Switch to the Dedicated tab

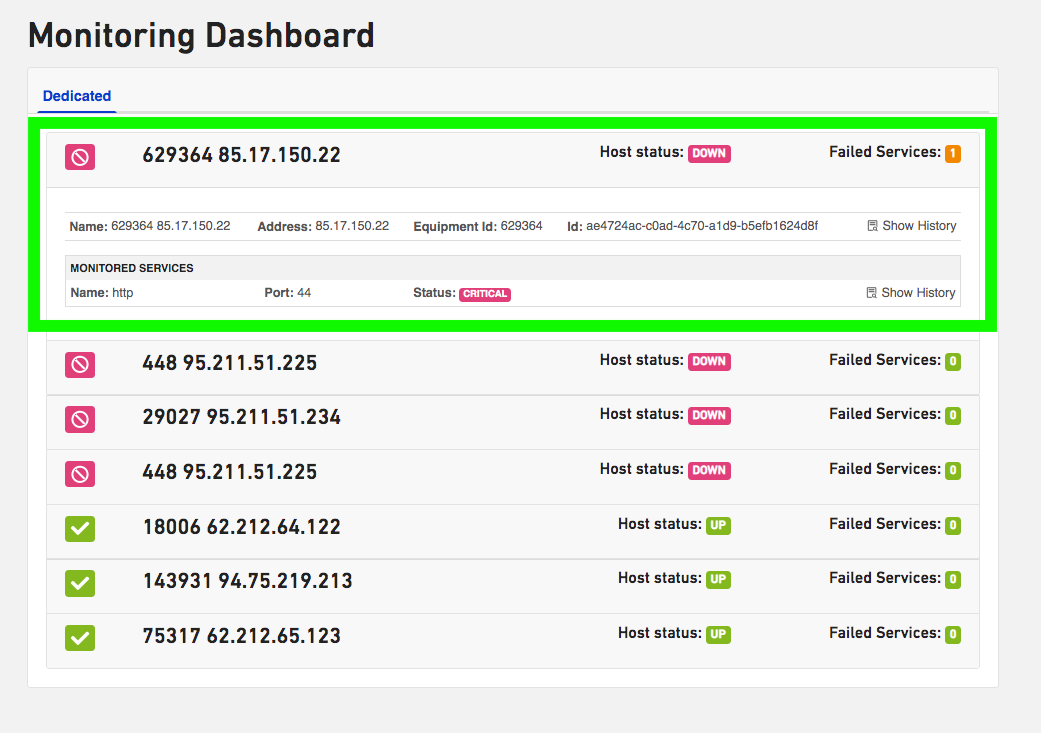pos(77,96)
